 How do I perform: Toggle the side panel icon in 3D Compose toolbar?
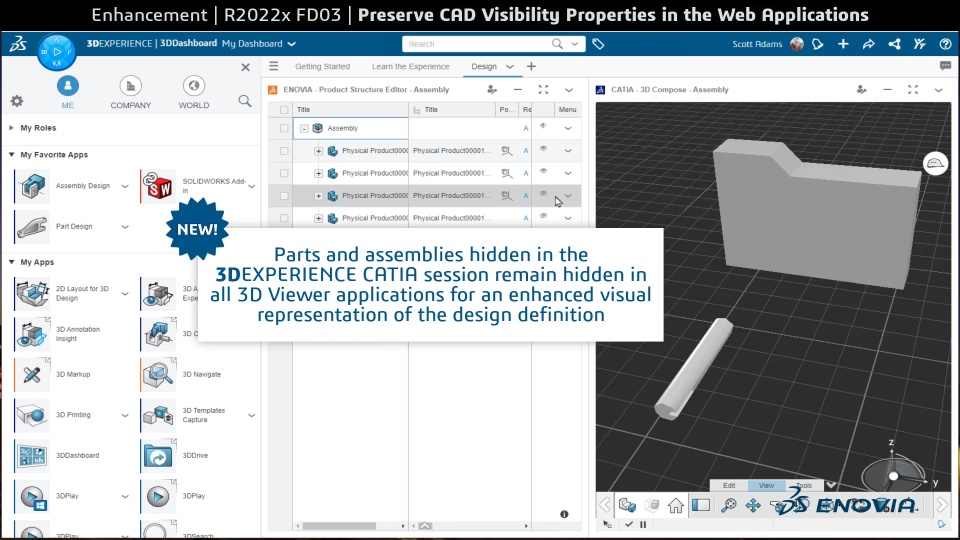point(701,505)
